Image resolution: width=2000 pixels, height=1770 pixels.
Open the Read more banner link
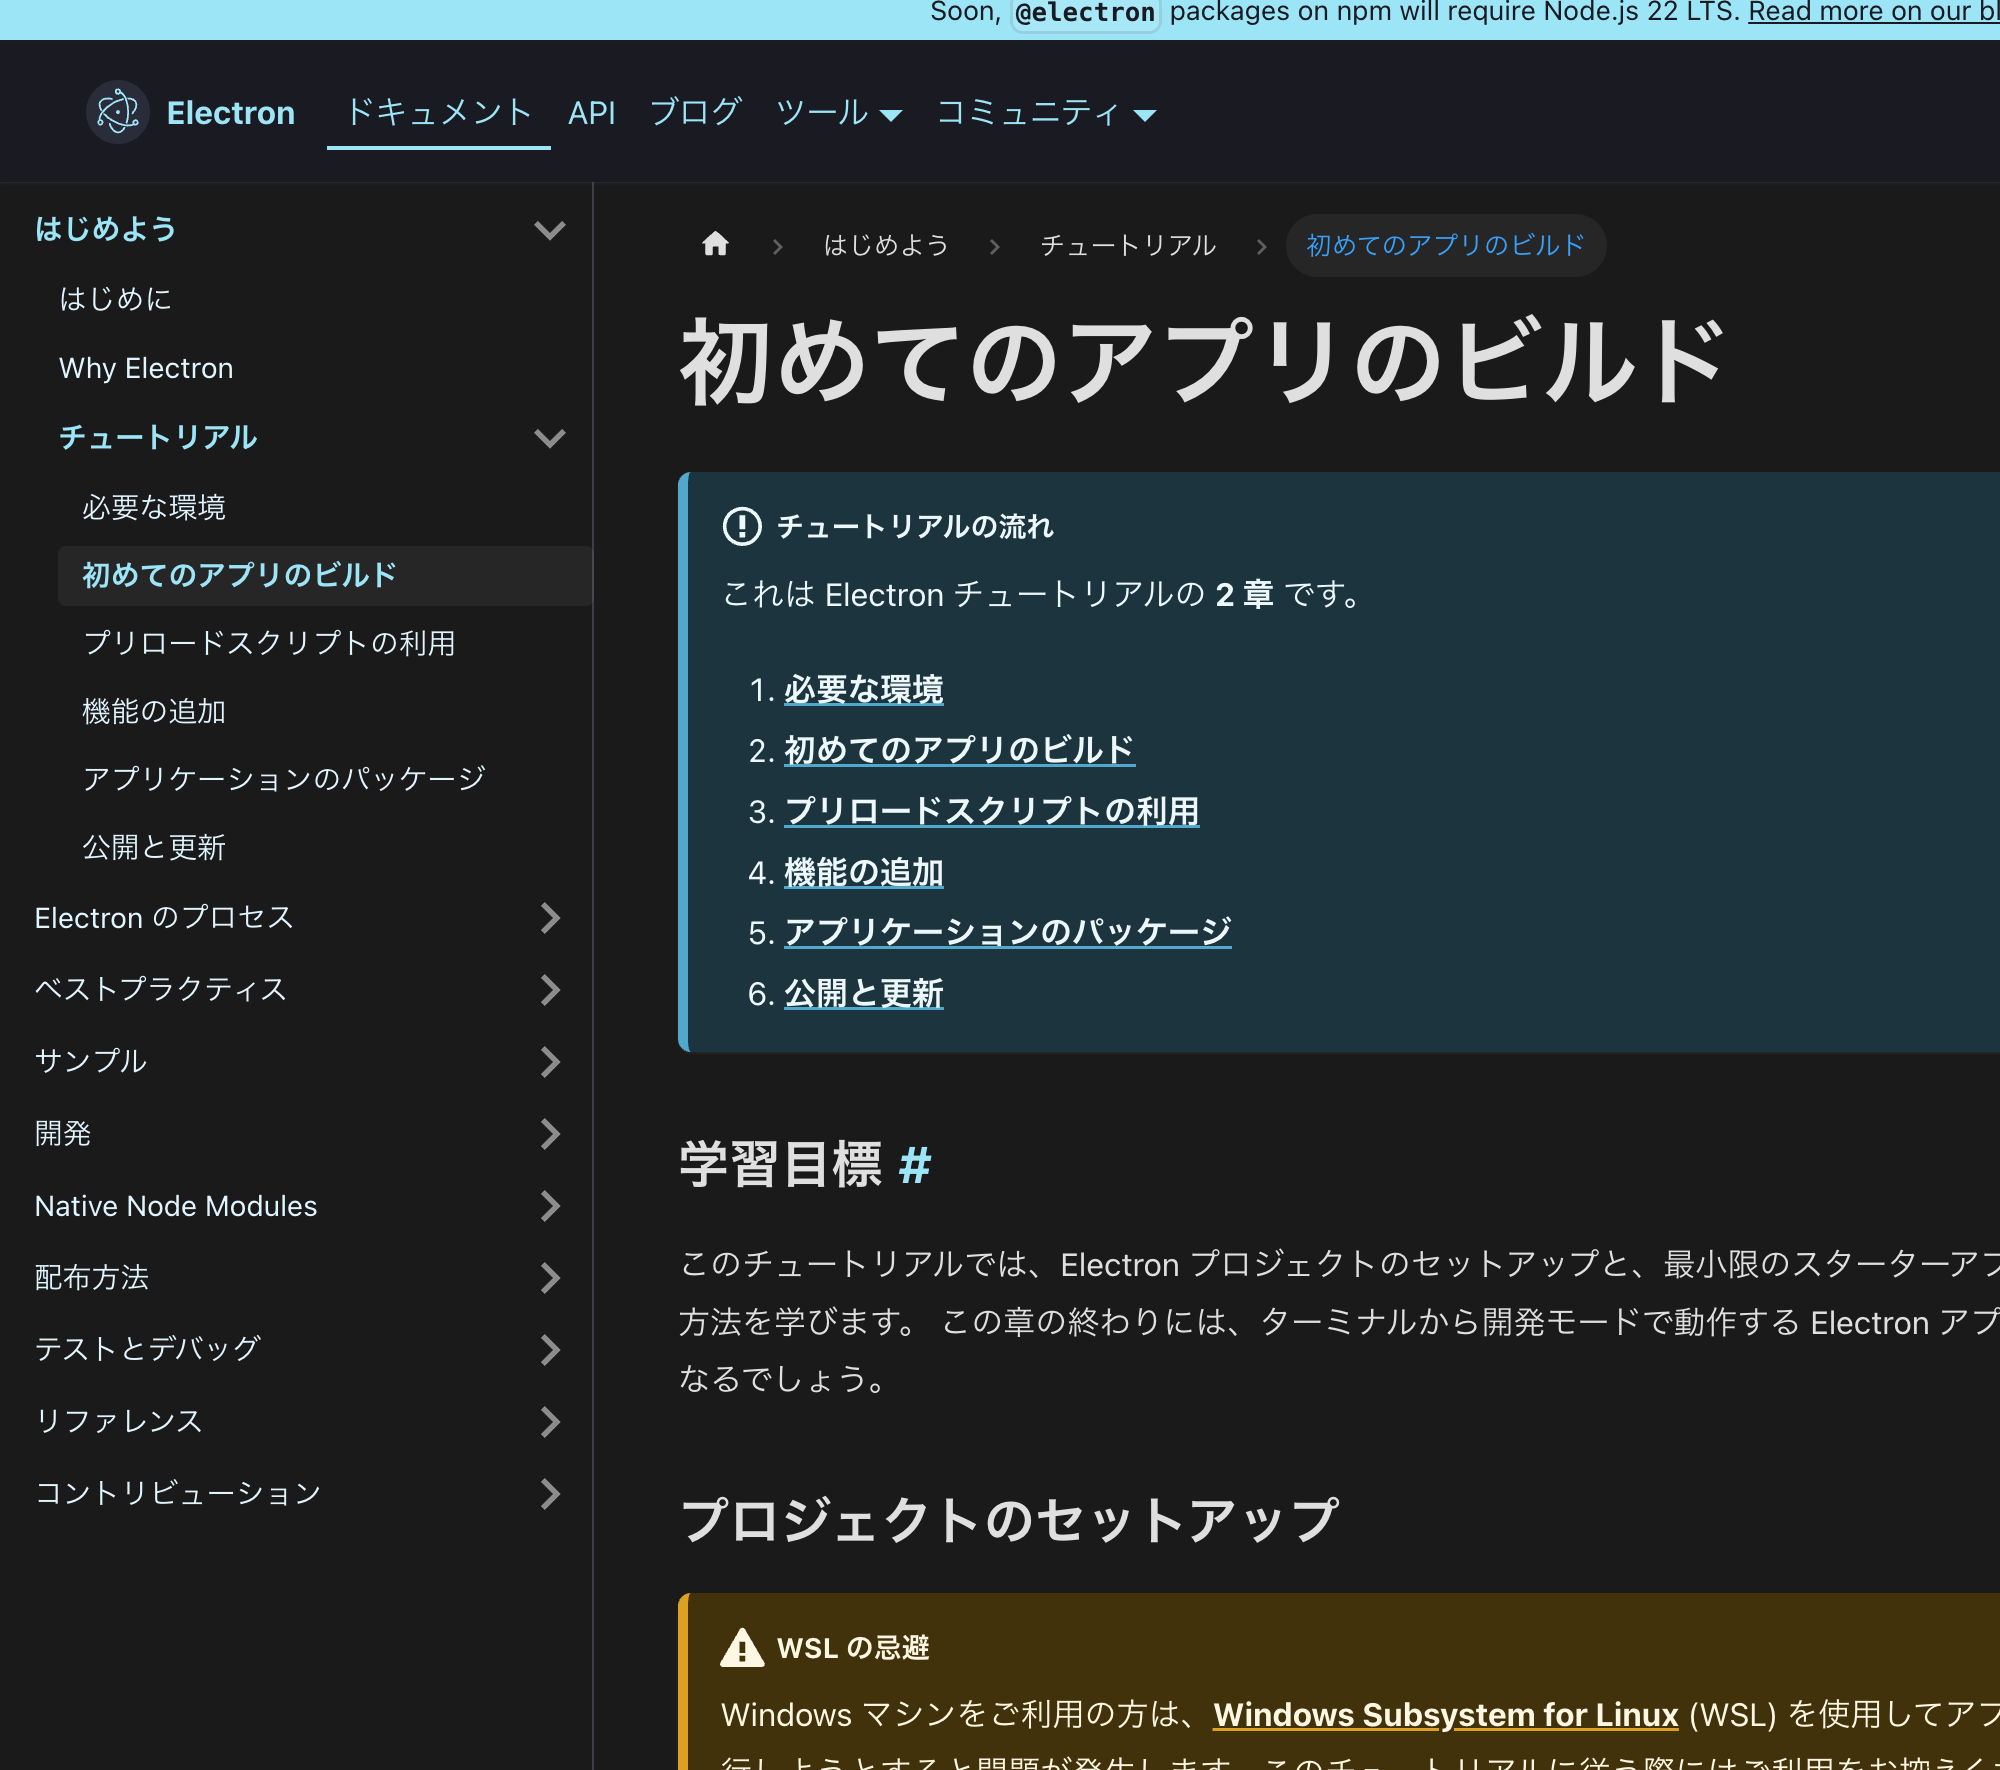coord(1870,11)
